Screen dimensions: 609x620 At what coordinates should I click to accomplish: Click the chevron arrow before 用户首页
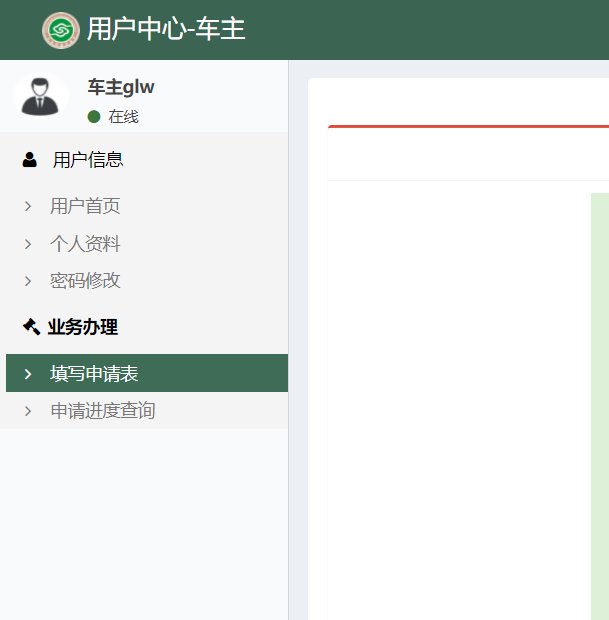(x=28, y=207)
